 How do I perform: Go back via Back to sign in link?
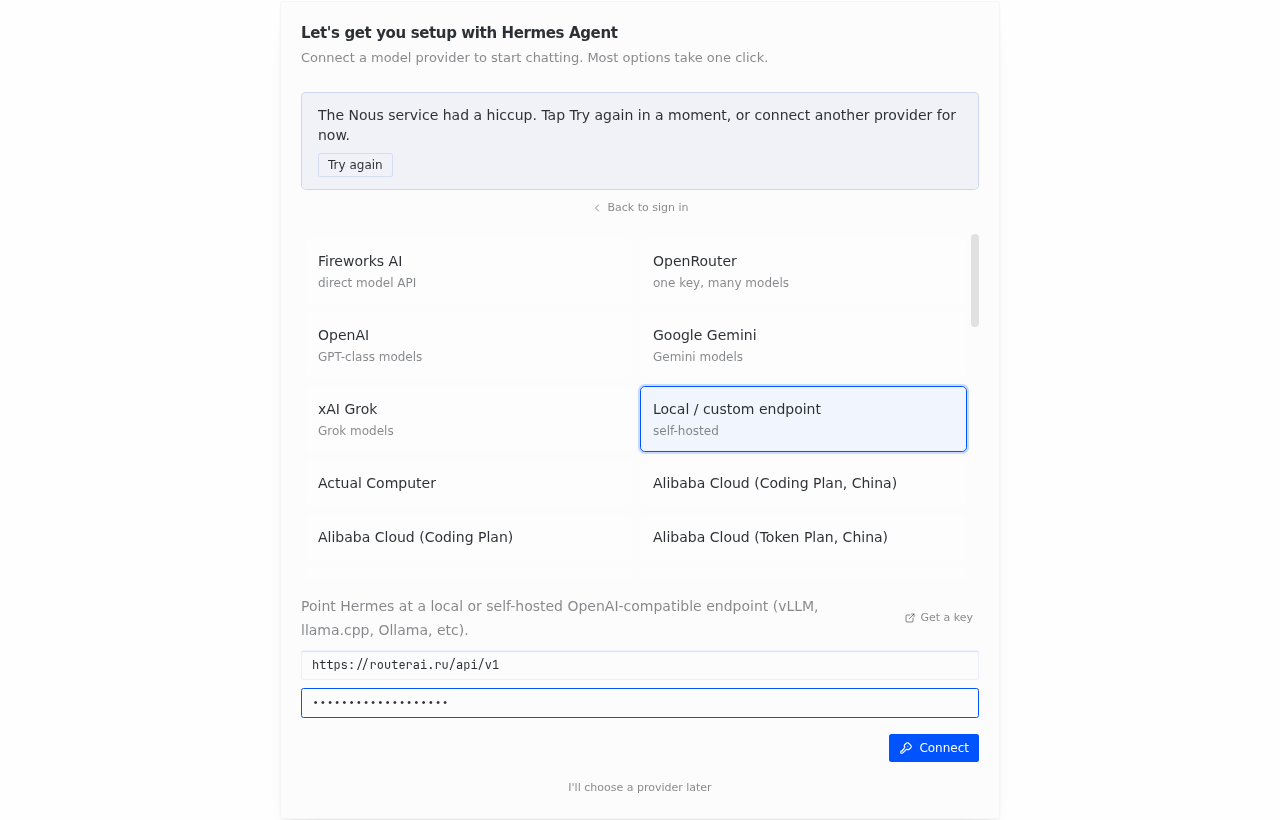tap(640, 208)
